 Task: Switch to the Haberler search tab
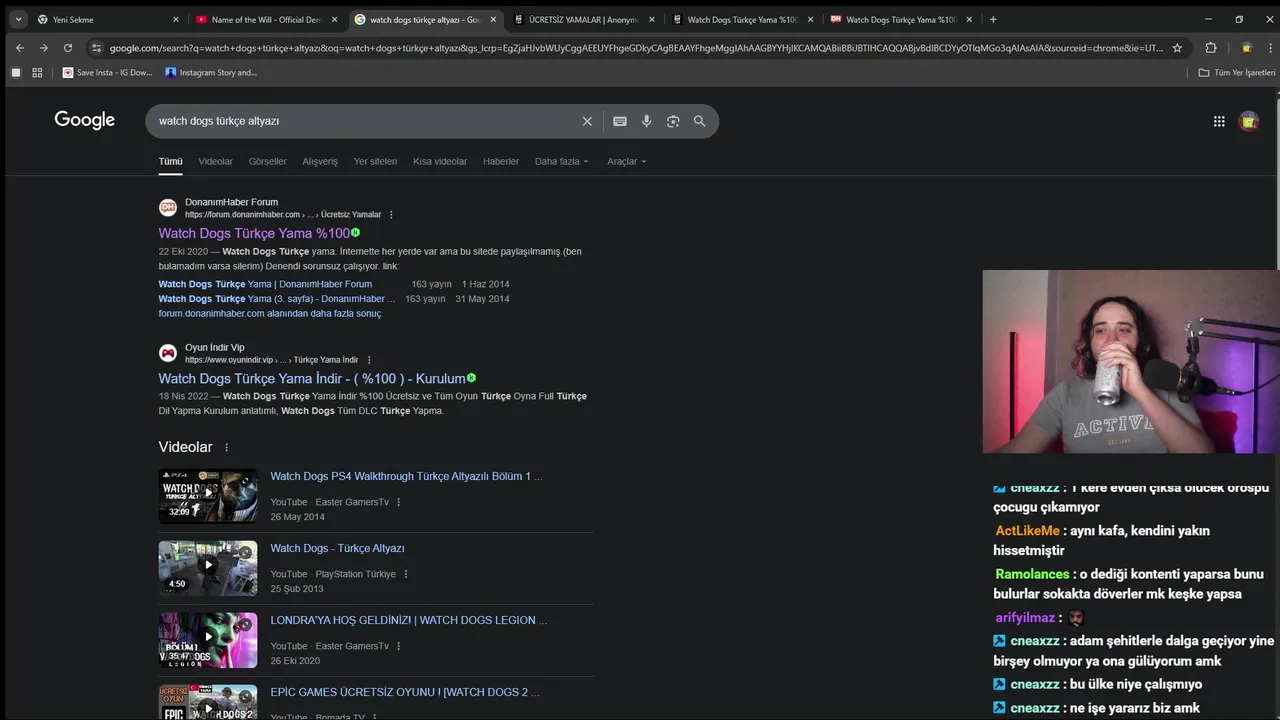click(x=501, y=161)
